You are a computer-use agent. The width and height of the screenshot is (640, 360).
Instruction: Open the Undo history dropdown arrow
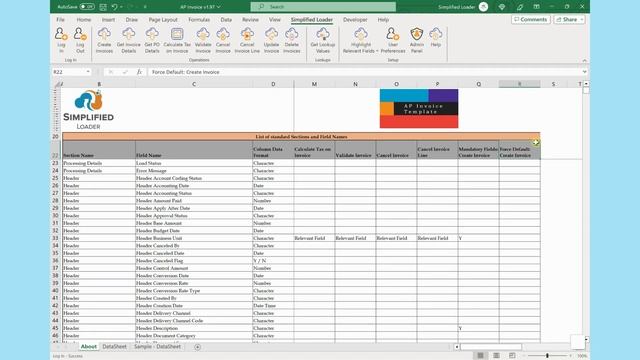click(121, 7)
